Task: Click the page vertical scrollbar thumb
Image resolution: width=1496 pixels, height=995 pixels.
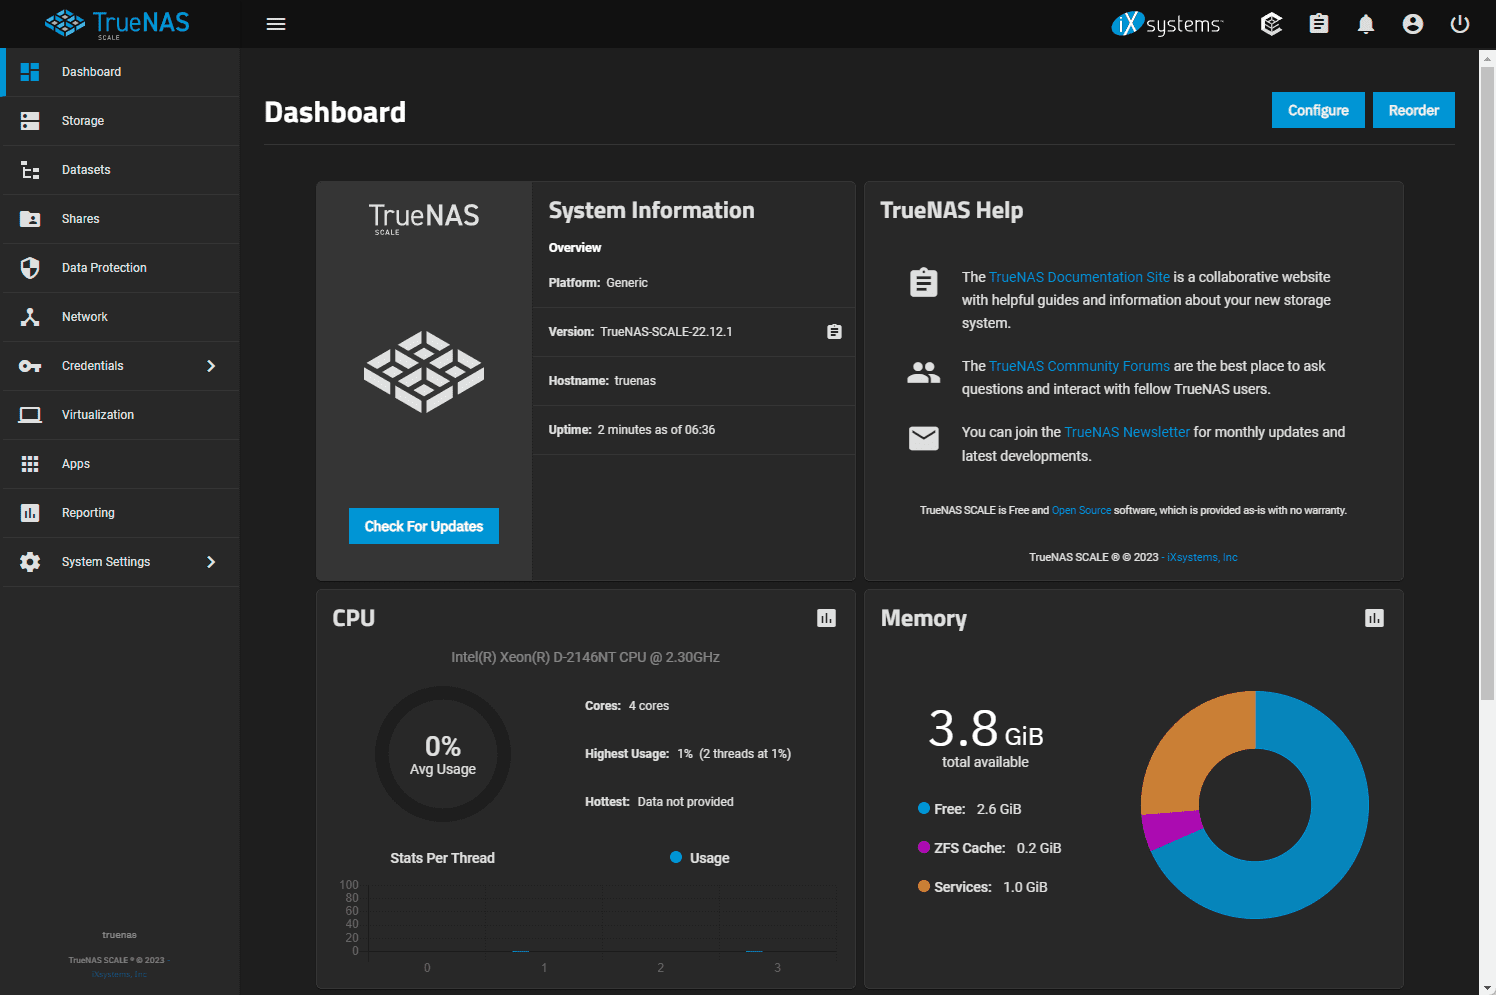Action: (1487, 382)
